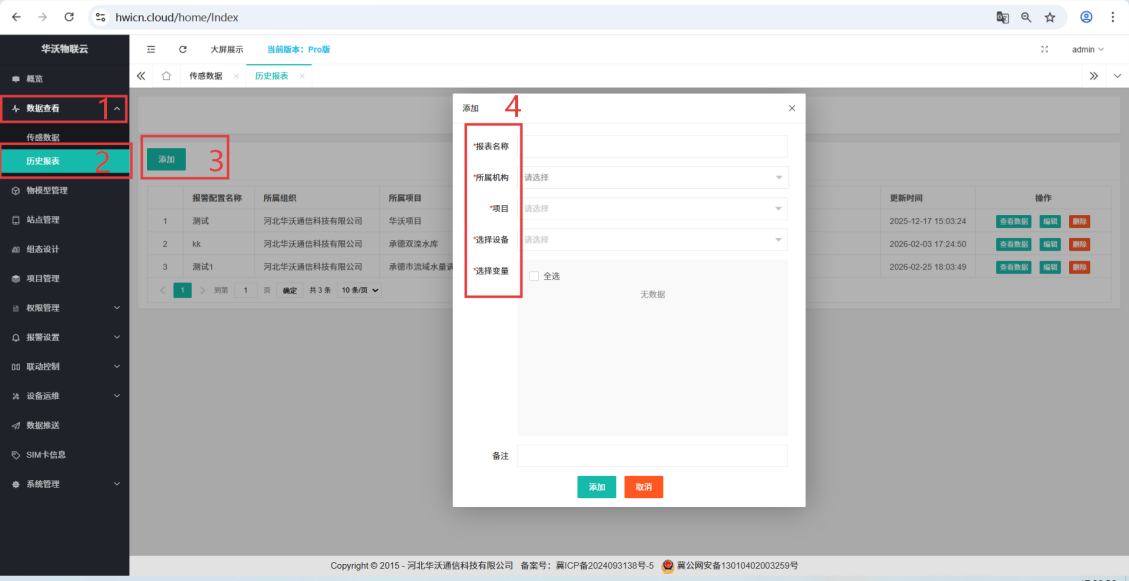
Task: Bookmark this page with star icon
Action: (1050, 17)
